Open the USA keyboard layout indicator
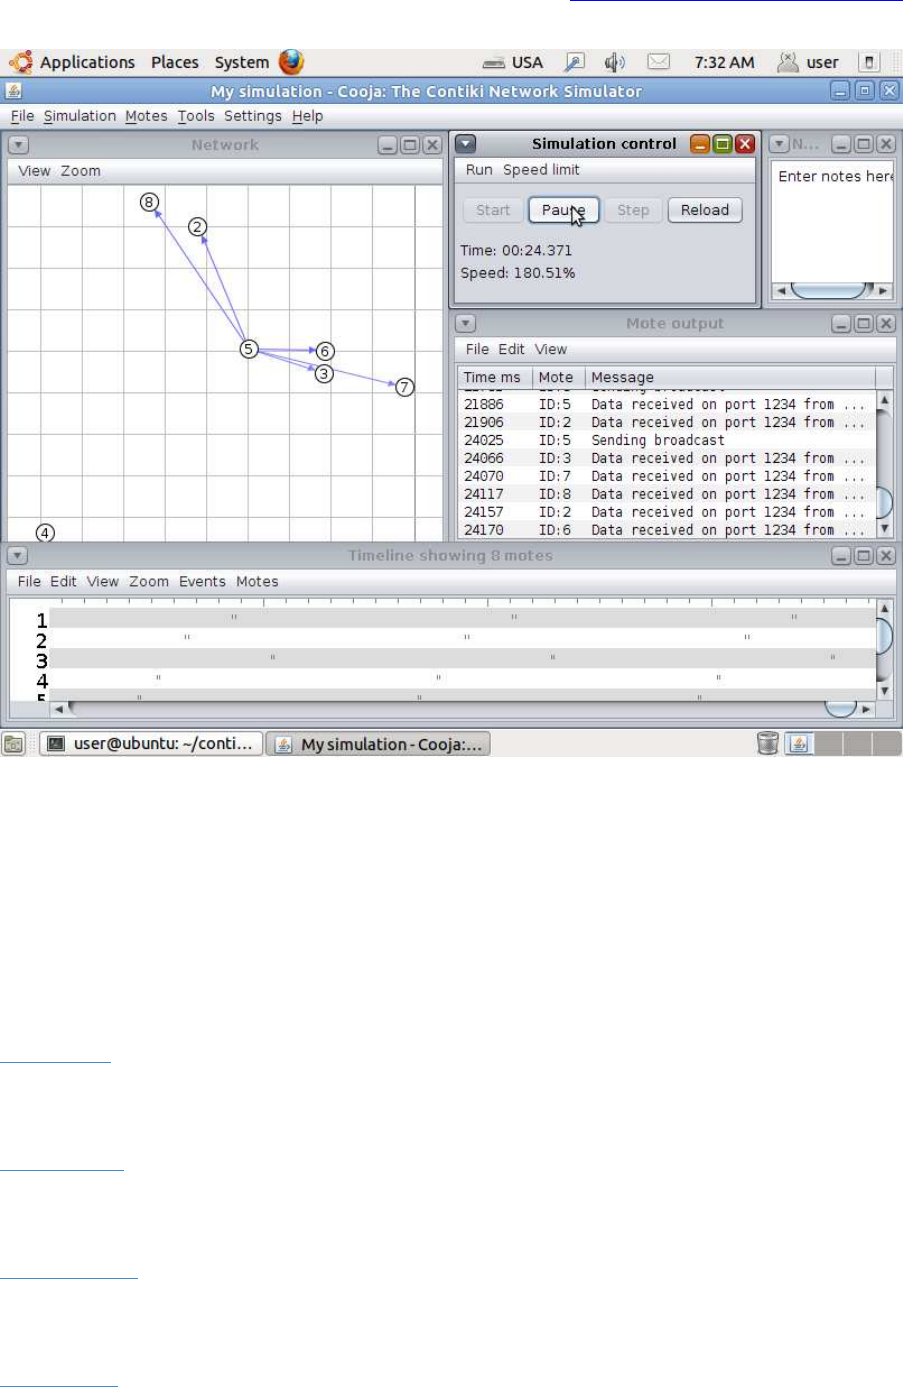This screenshot has height=1387, width=903. (x=513, y=62)
